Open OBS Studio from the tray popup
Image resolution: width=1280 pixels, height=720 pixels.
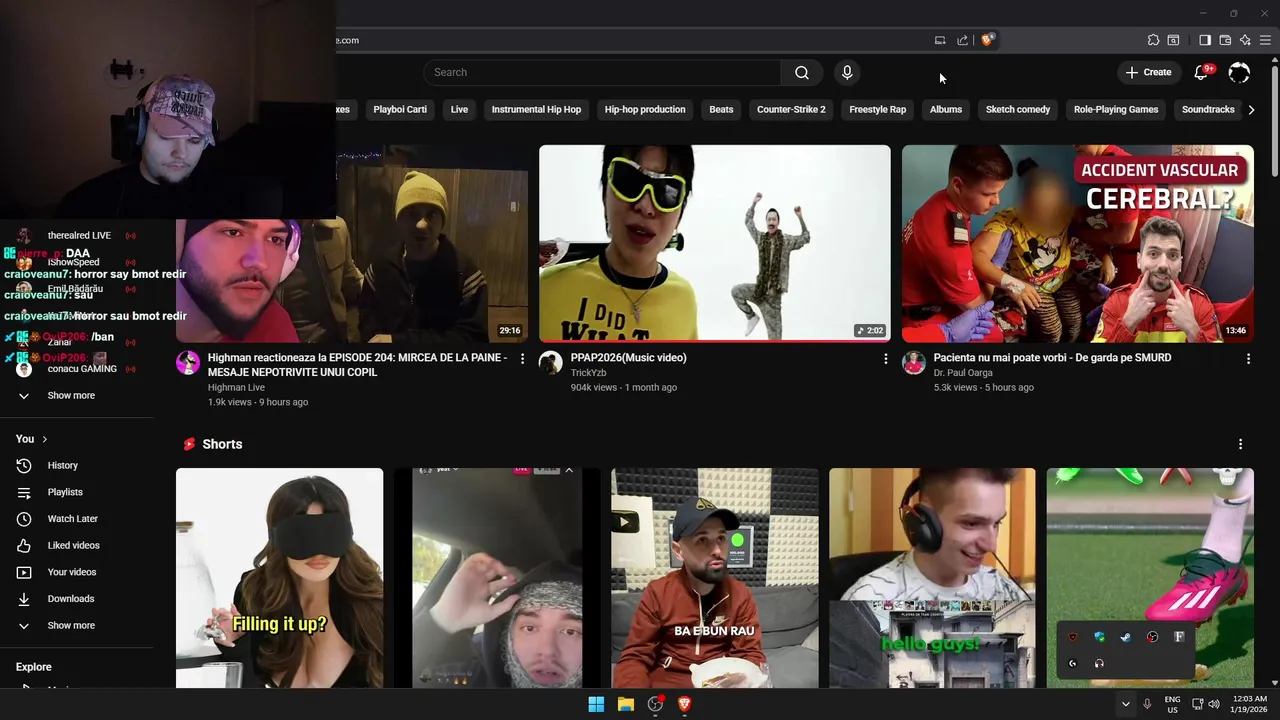coord(1153,637)
